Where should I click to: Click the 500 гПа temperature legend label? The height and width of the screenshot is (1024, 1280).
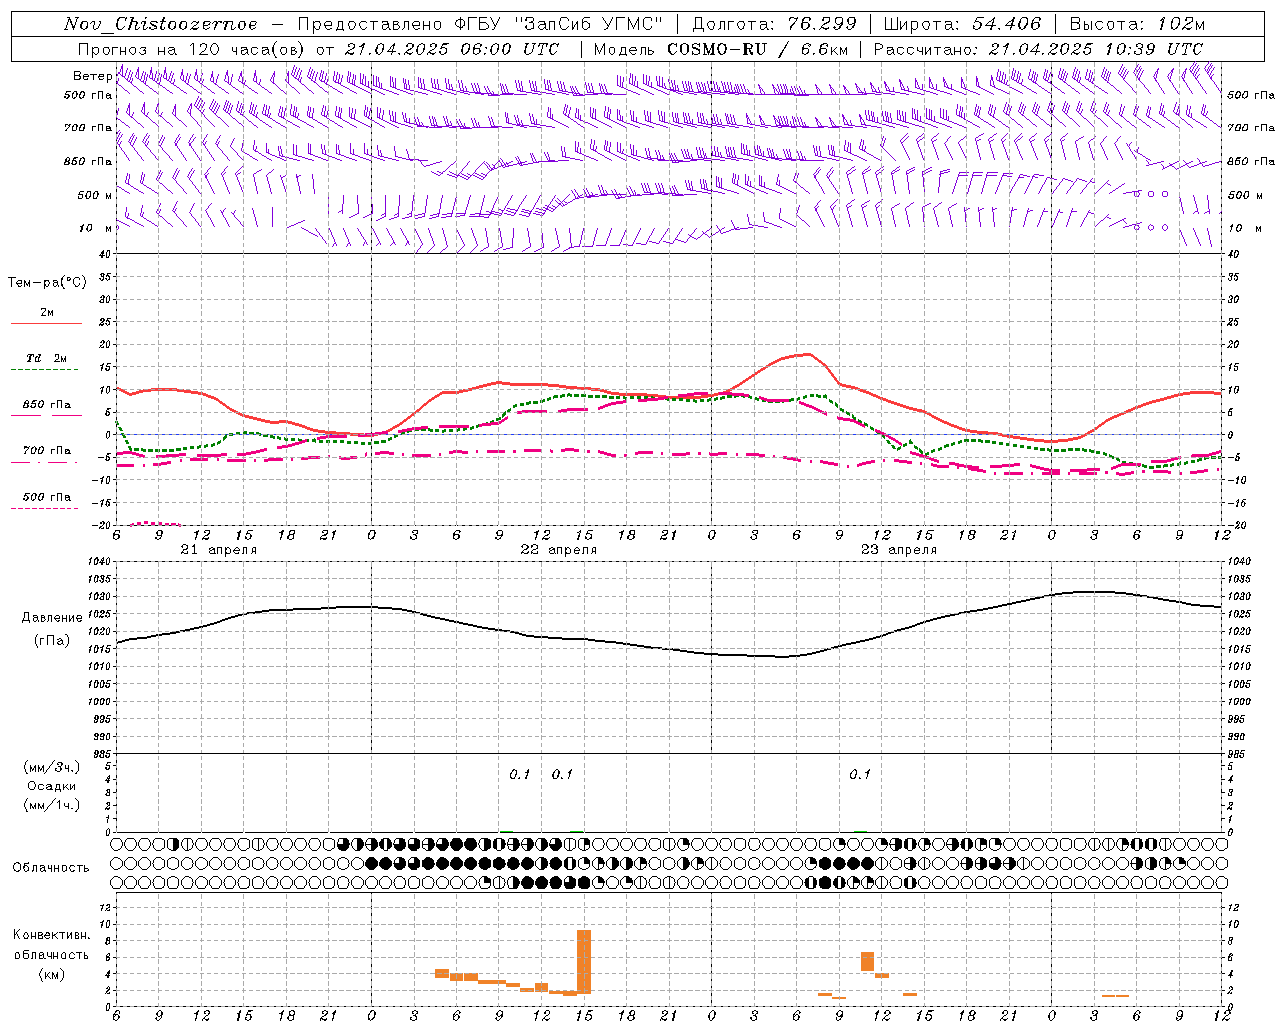pyautogui.click(x=47, y=497)
